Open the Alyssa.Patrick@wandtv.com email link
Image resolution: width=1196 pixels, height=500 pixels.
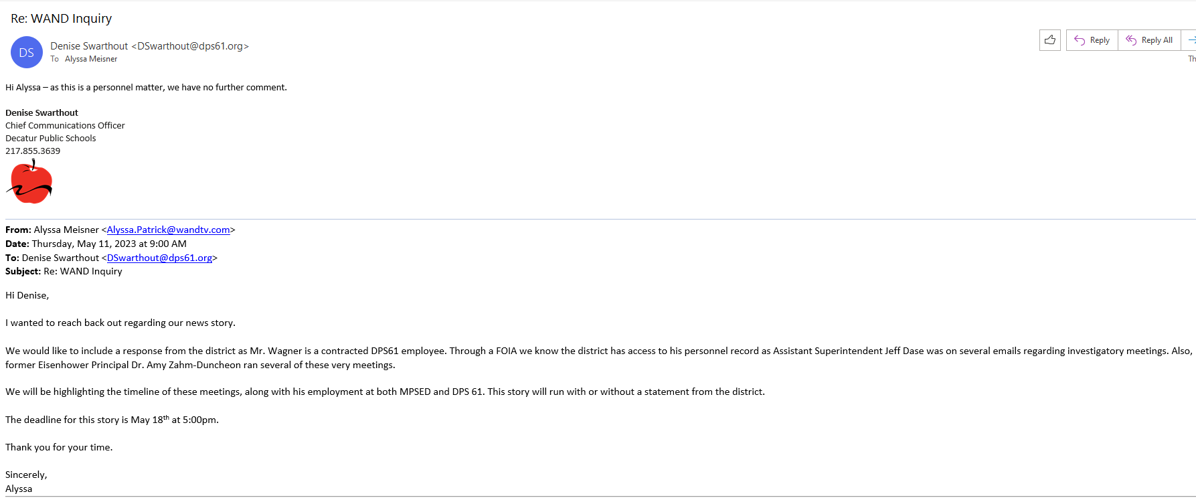pos(168,230)
